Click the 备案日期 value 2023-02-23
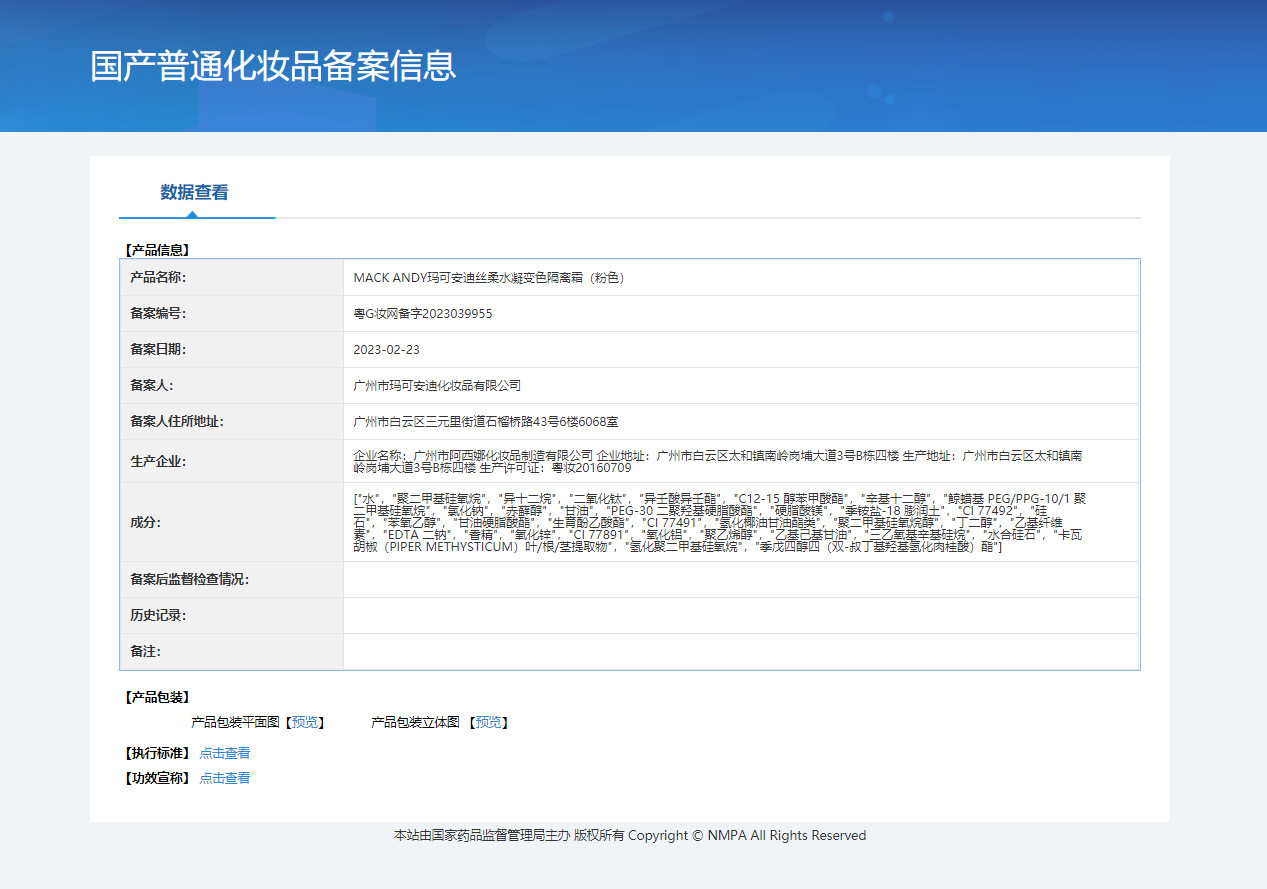 (387, 350)
